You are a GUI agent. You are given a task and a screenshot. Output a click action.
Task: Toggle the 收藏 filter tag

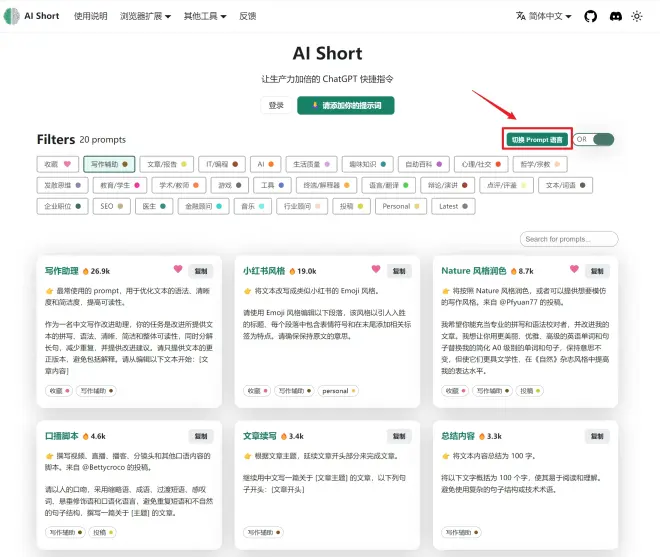tap(58, 164)
